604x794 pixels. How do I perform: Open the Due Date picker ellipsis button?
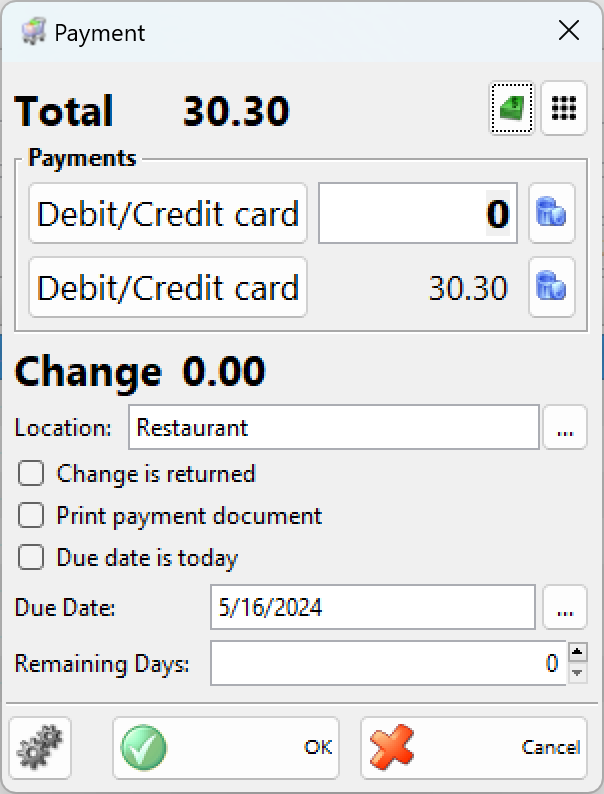565,607
